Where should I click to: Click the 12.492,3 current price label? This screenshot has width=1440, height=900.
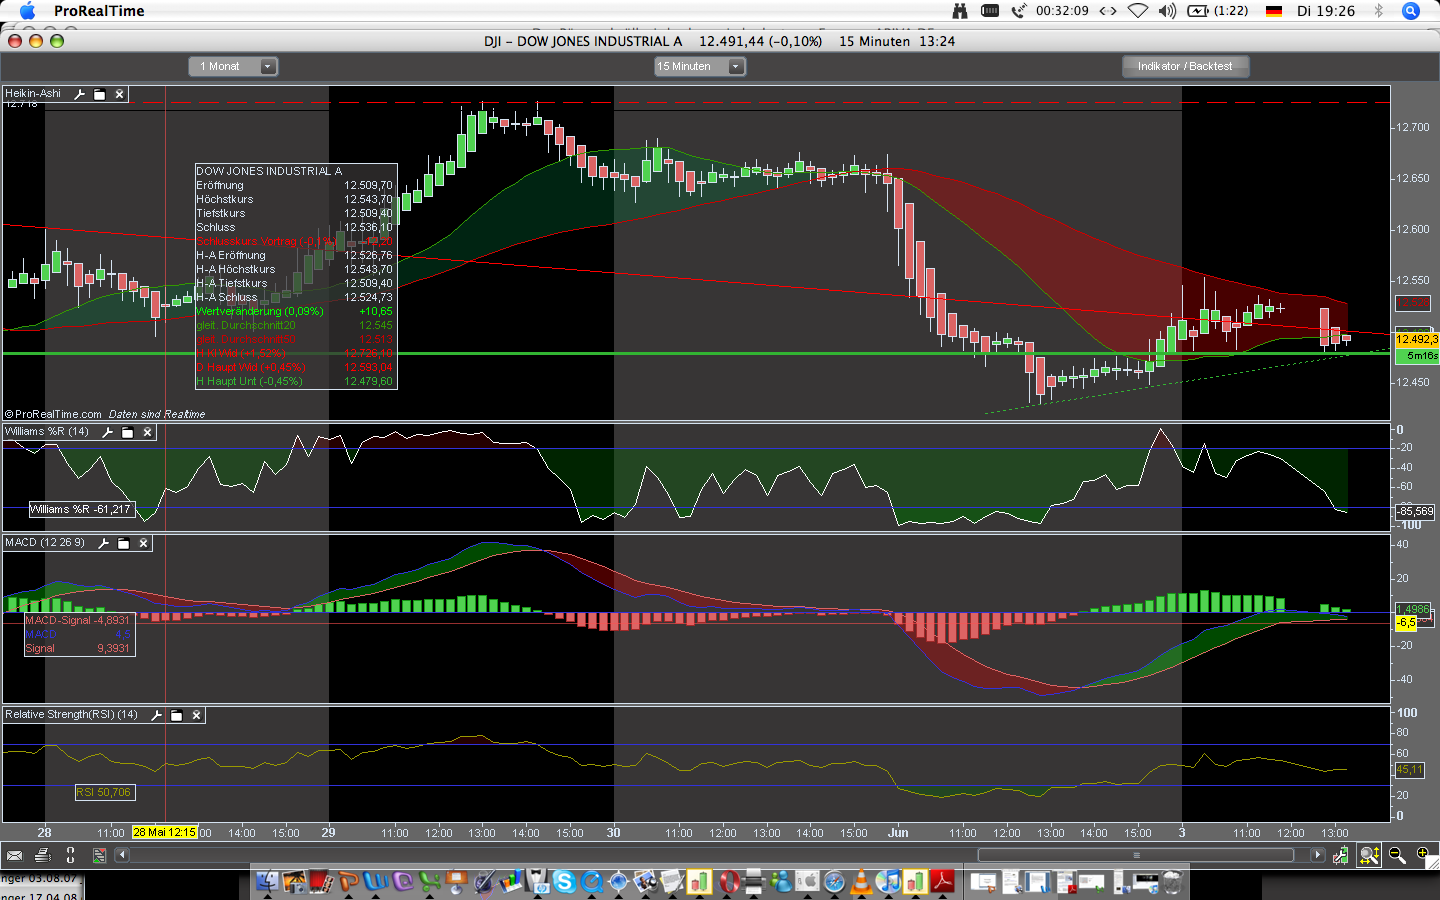[1416, 340]
